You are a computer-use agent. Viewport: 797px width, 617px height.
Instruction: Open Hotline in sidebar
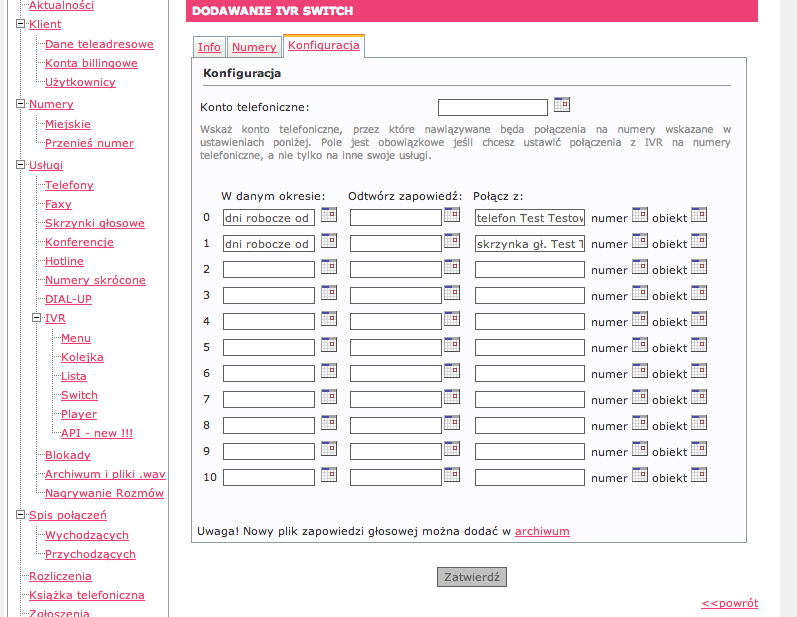coord(64,261)
